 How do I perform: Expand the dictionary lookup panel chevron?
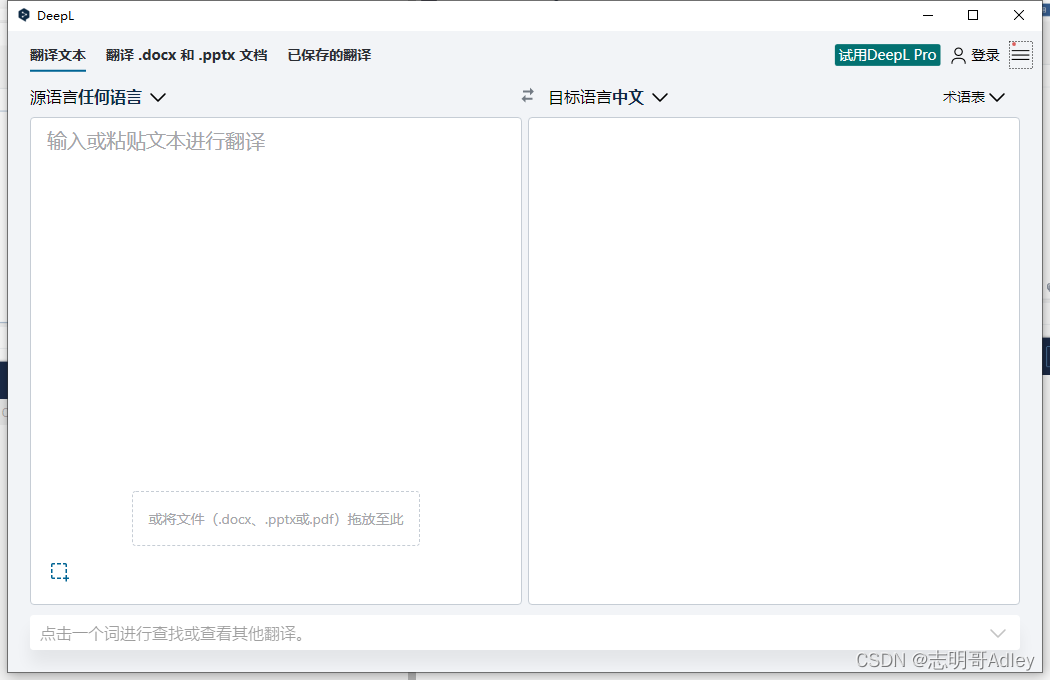point(998,633)
